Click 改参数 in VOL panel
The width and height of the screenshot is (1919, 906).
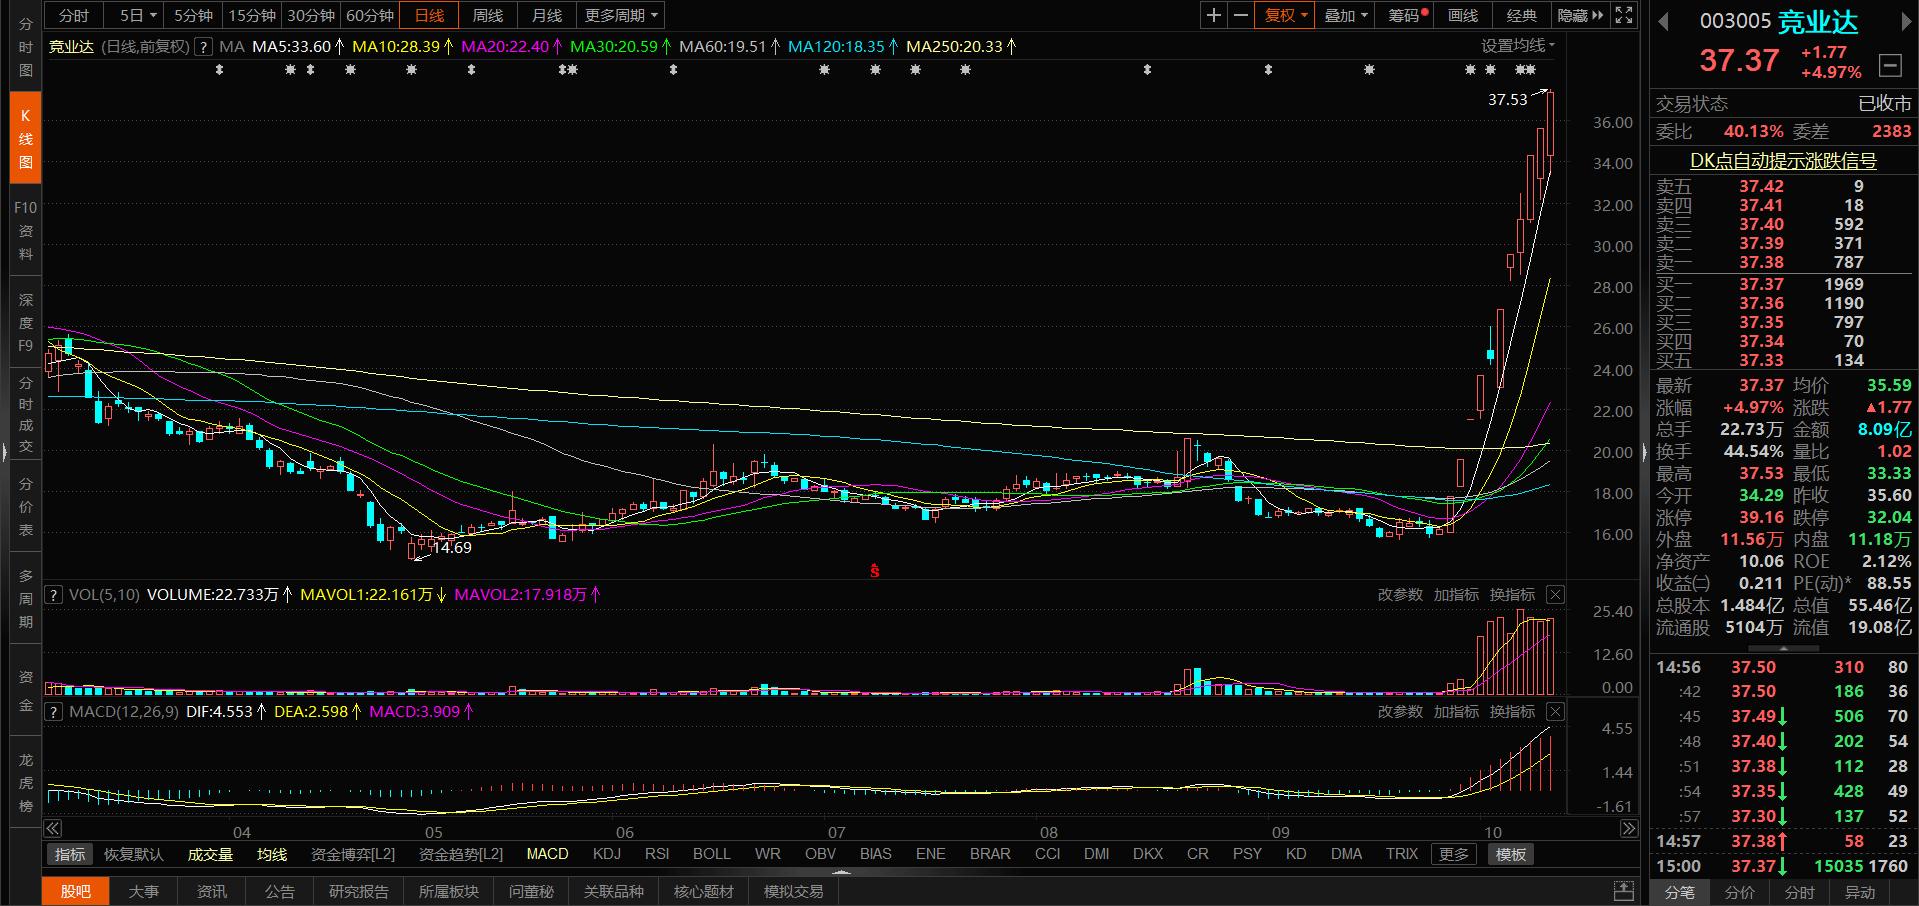tap(1400, 594)
